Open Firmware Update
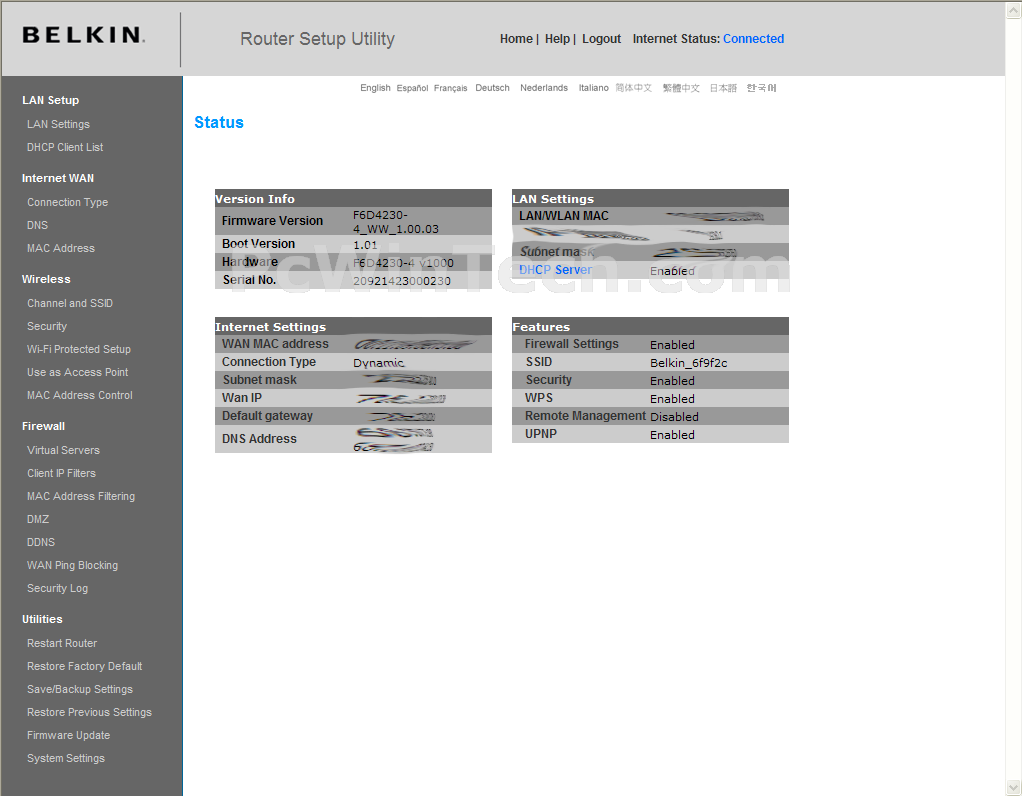This screenshot has width=1022, height=796. click(68, 735)
